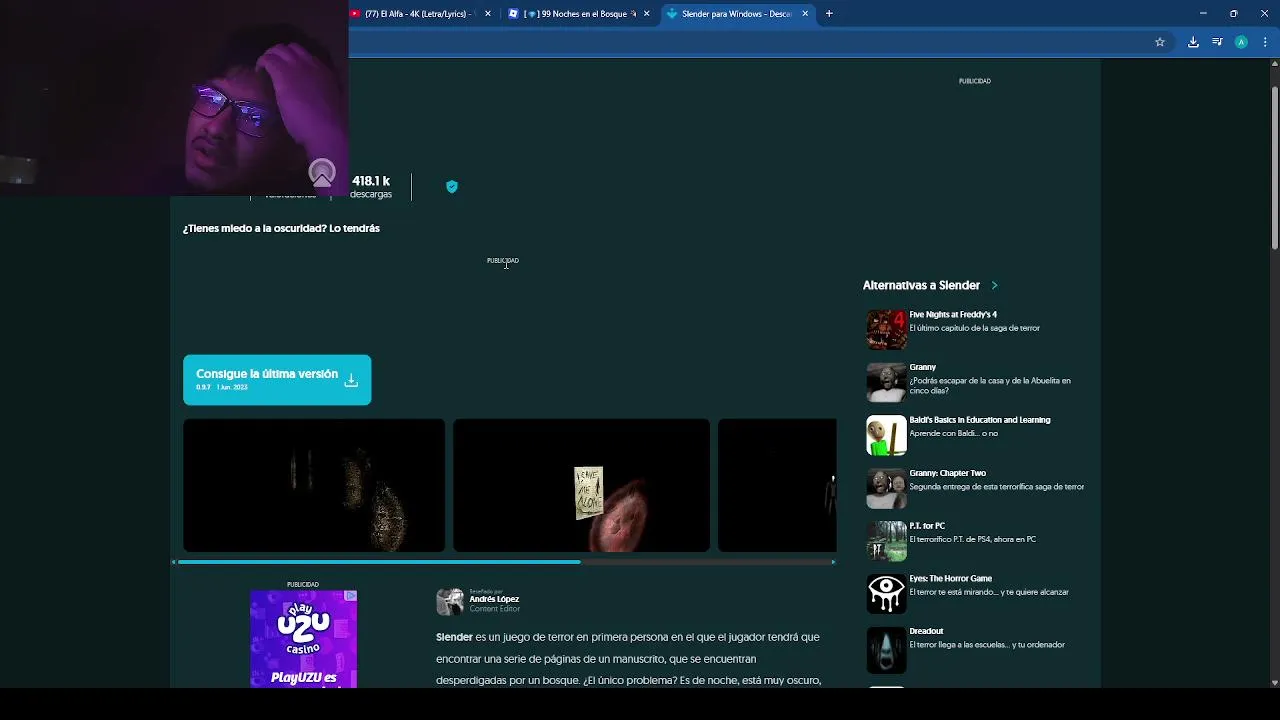Click the blue security shield badge
1280x720 pixels.
[x=452, y=187]
